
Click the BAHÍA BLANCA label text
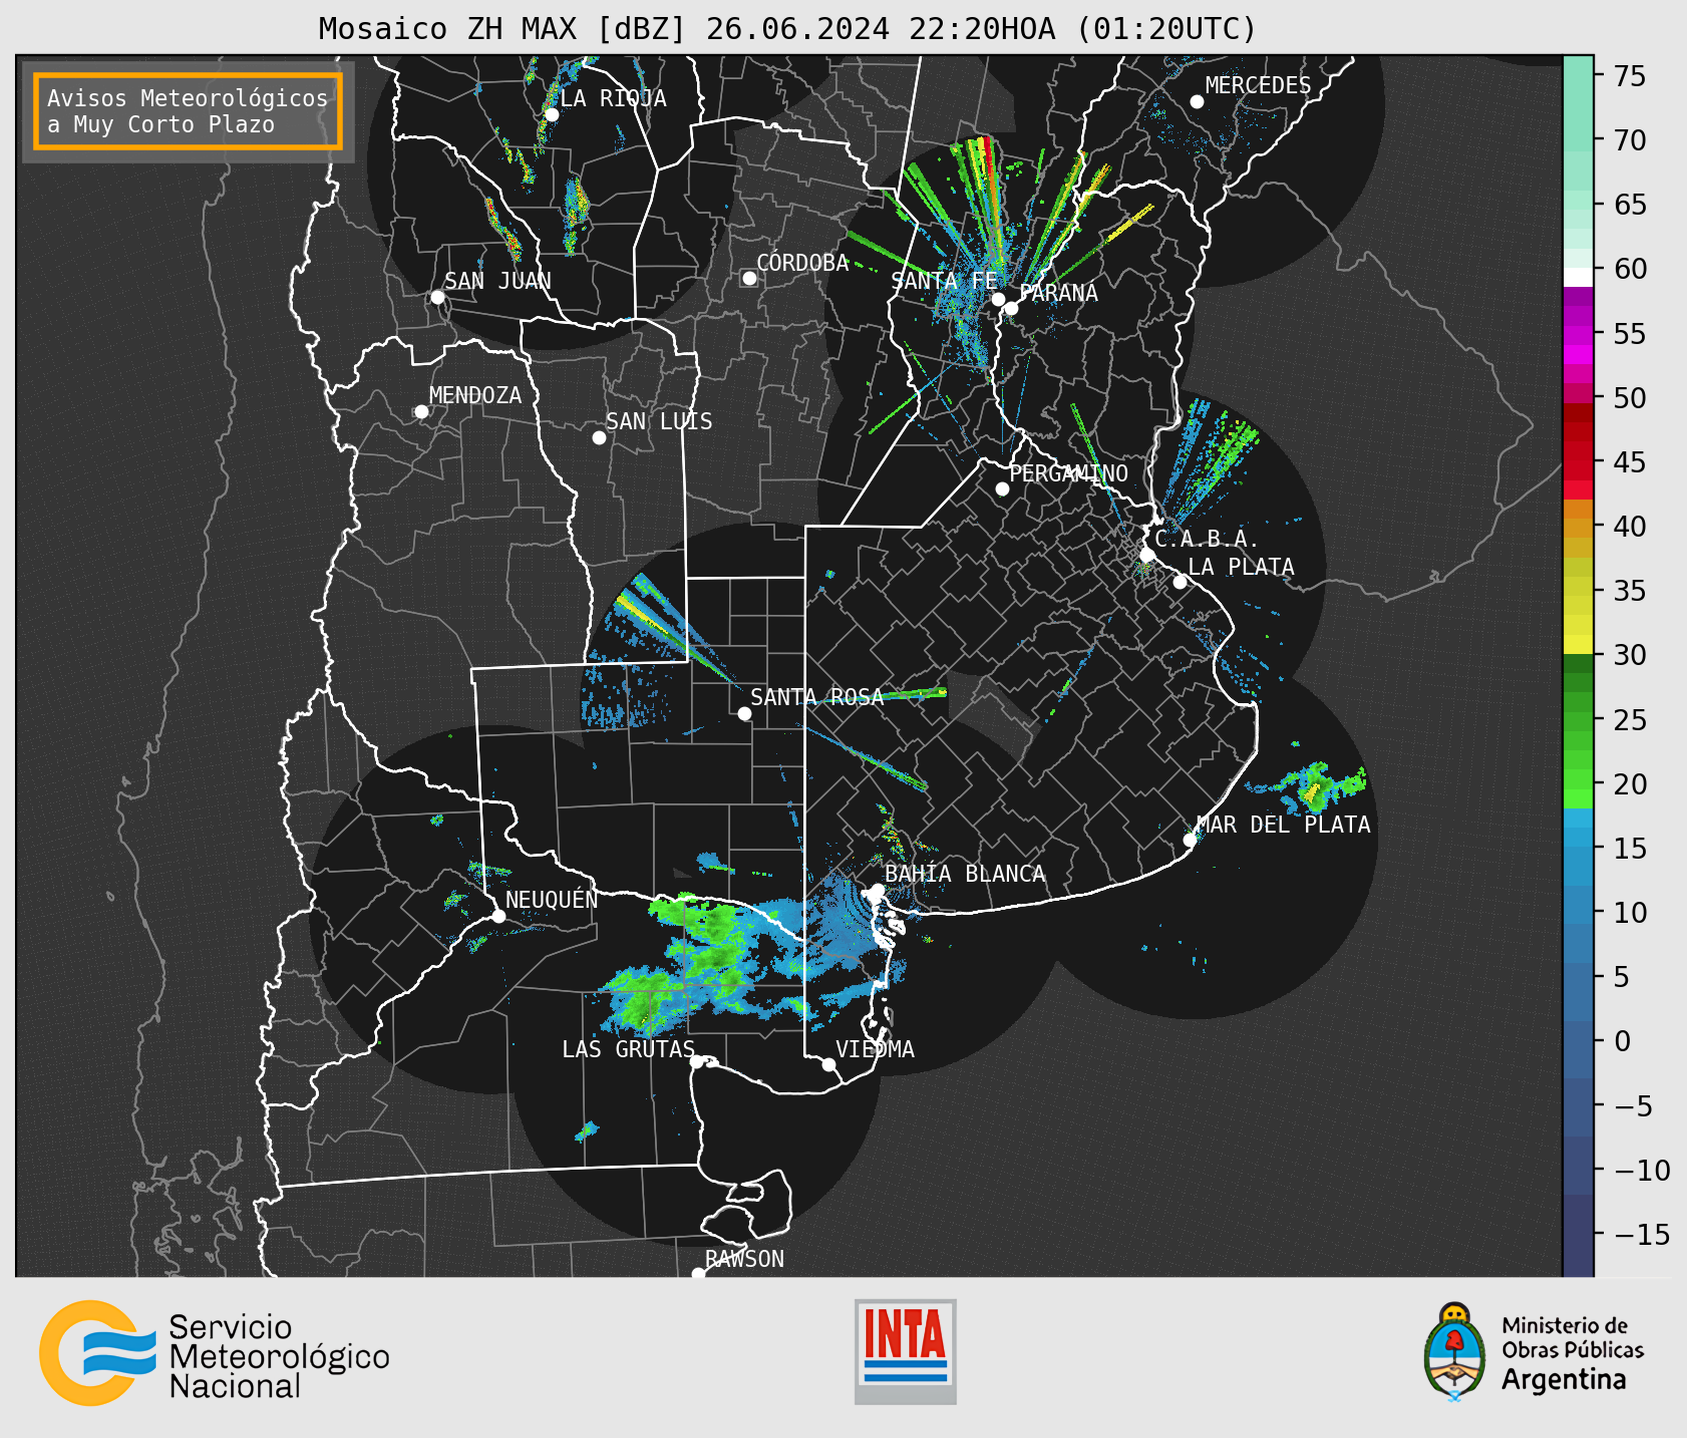coord(965,874)
